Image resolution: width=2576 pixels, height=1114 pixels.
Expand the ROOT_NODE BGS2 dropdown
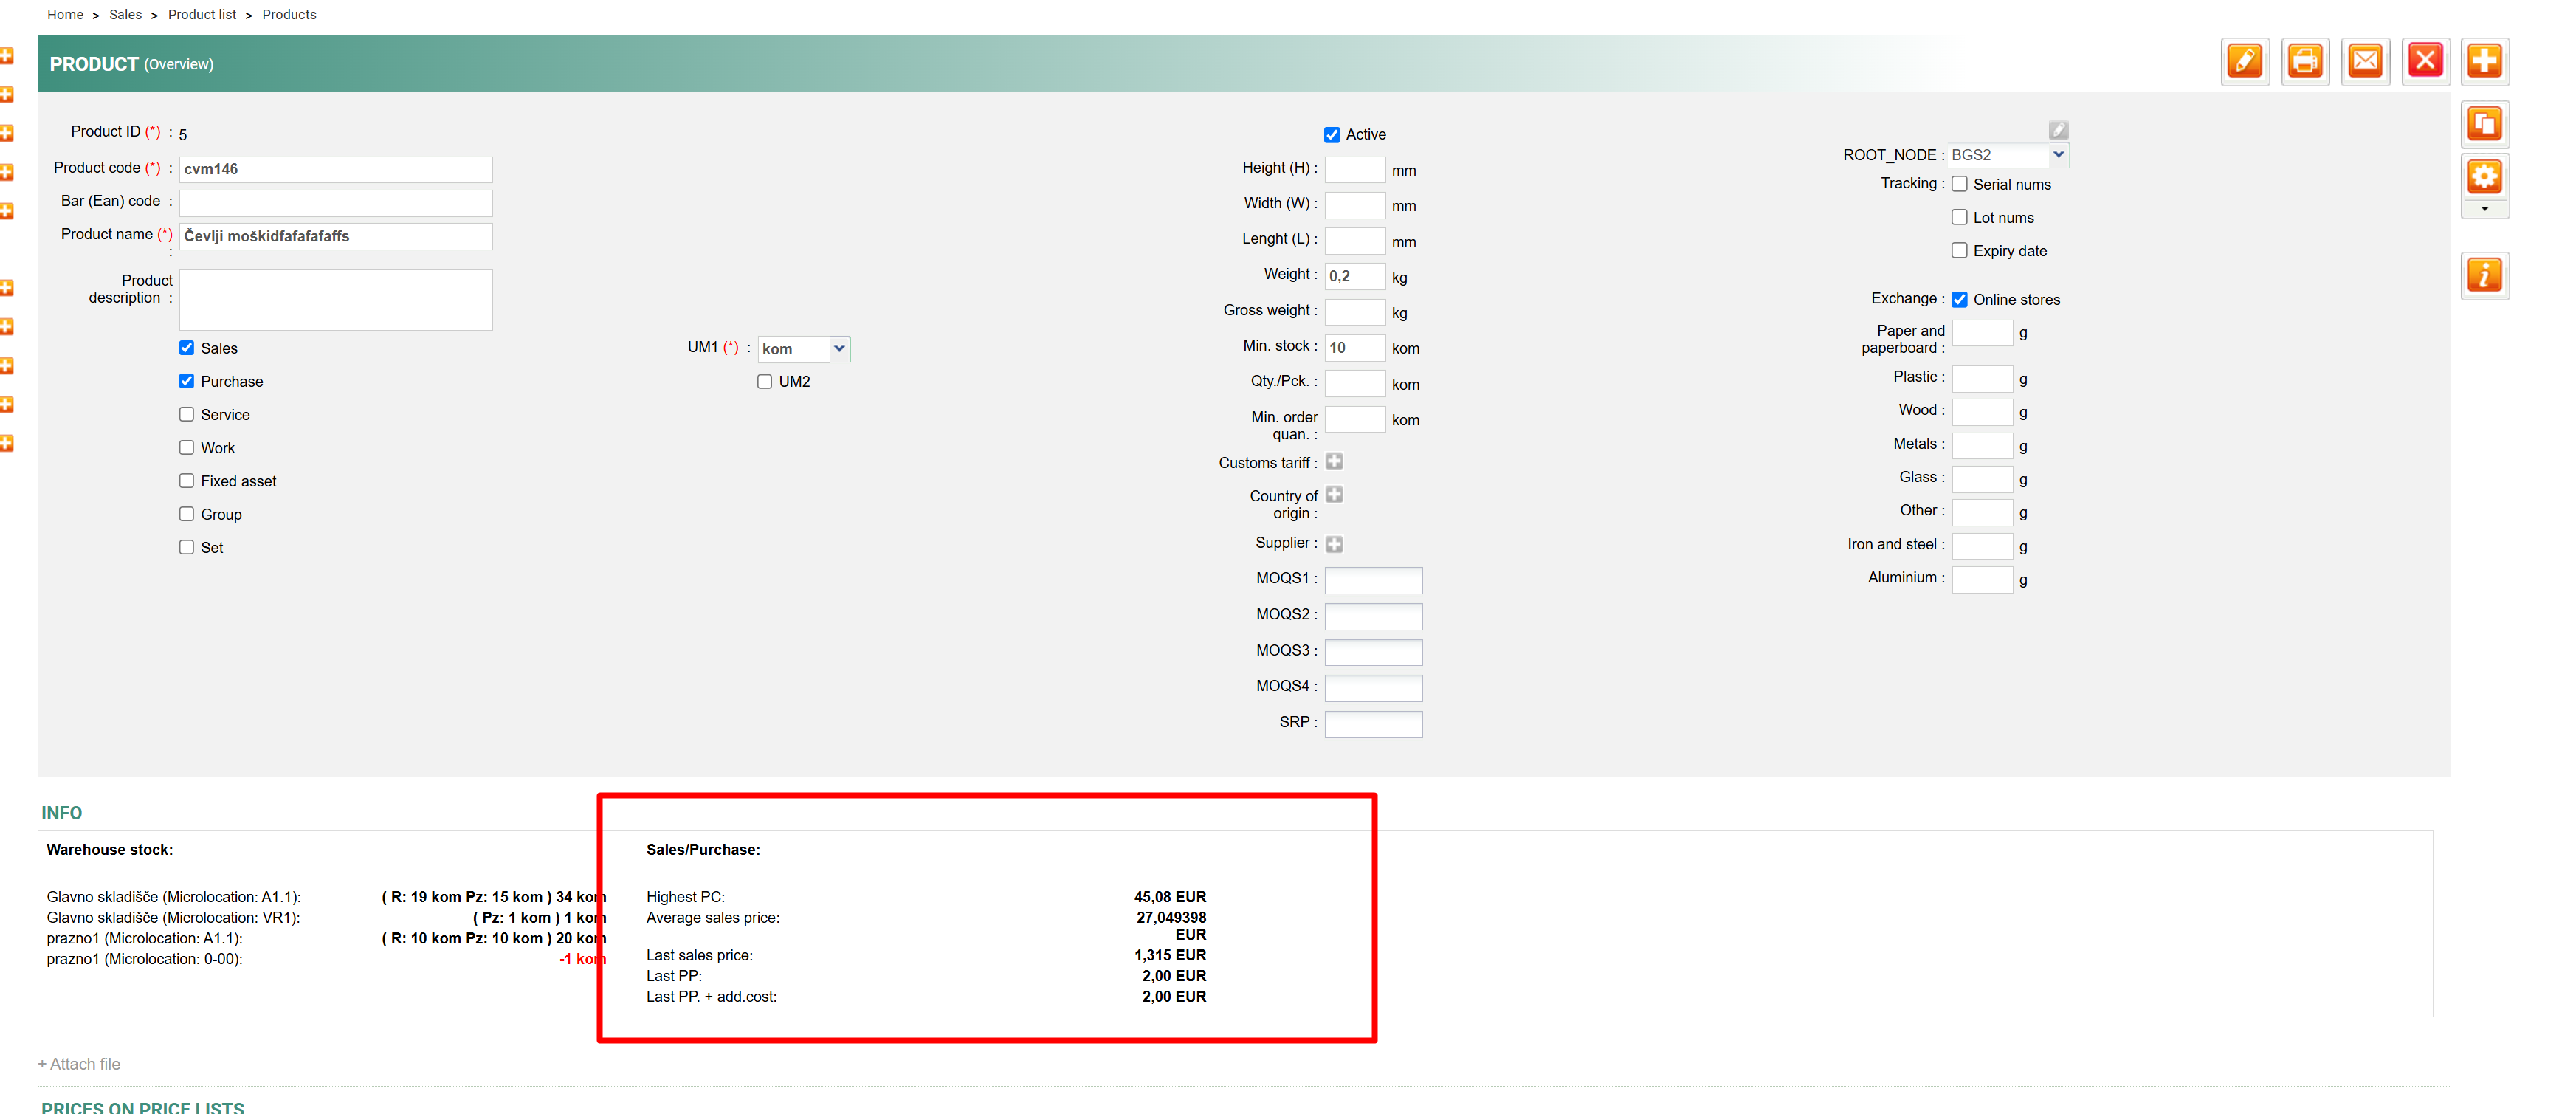tap(2058, 155)
